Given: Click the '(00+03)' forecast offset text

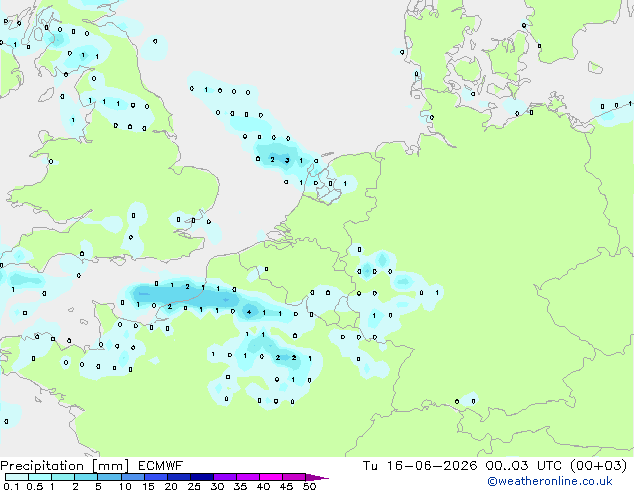Looking at the screenshot, I should click(598, 466).
